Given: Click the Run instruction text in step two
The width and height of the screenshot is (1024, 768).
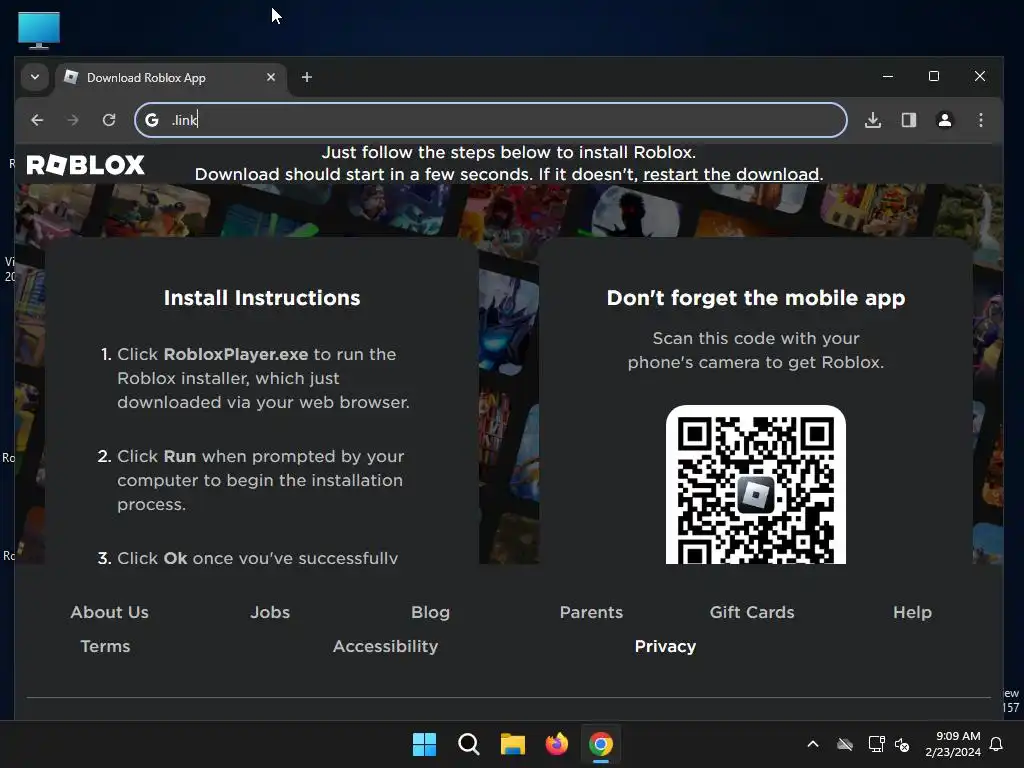Looking at the screenshot, I should (x=180, y=456).
